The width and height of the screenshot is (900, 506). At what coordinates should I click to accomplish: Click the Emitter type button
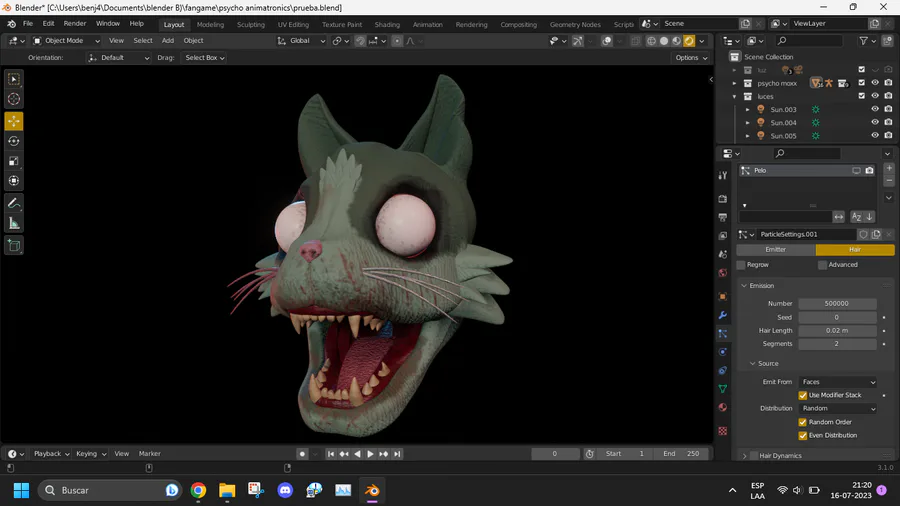point(776,250)
